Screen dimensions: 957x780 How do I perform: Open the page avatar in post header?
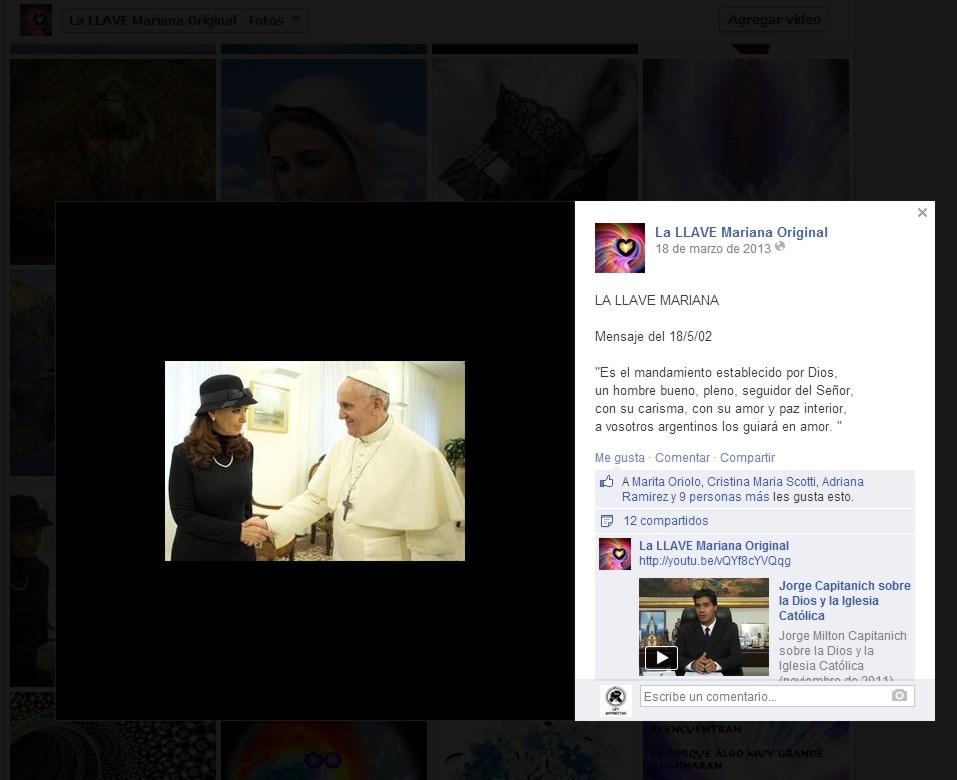click(x=619, y=248)
